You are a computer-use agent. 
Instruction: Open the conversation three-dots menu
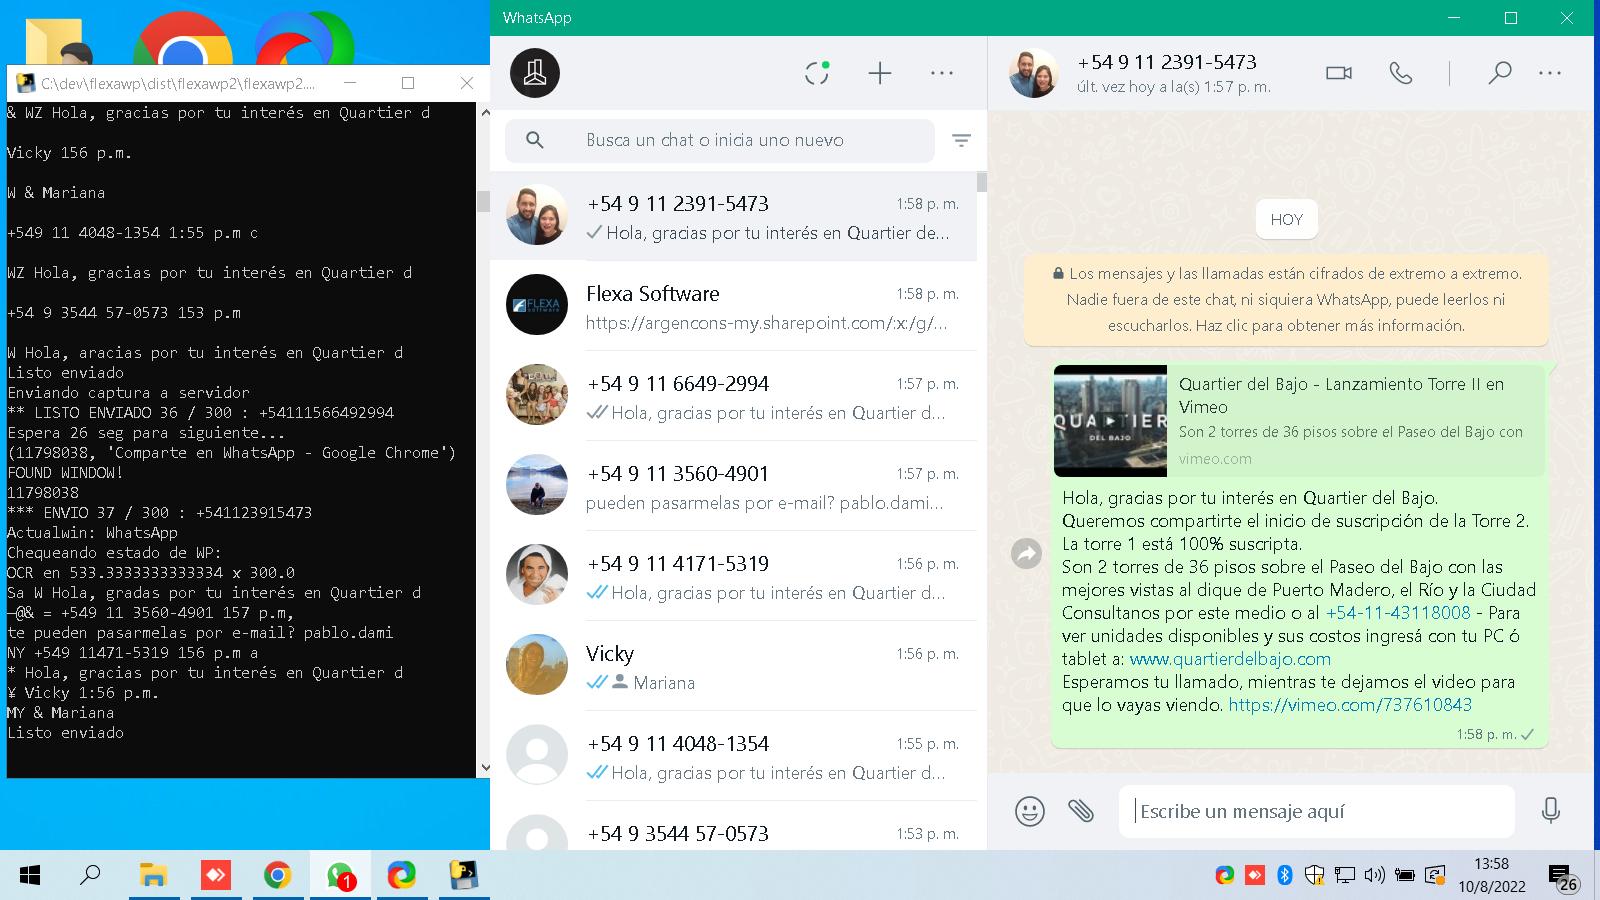point(1550,73)
